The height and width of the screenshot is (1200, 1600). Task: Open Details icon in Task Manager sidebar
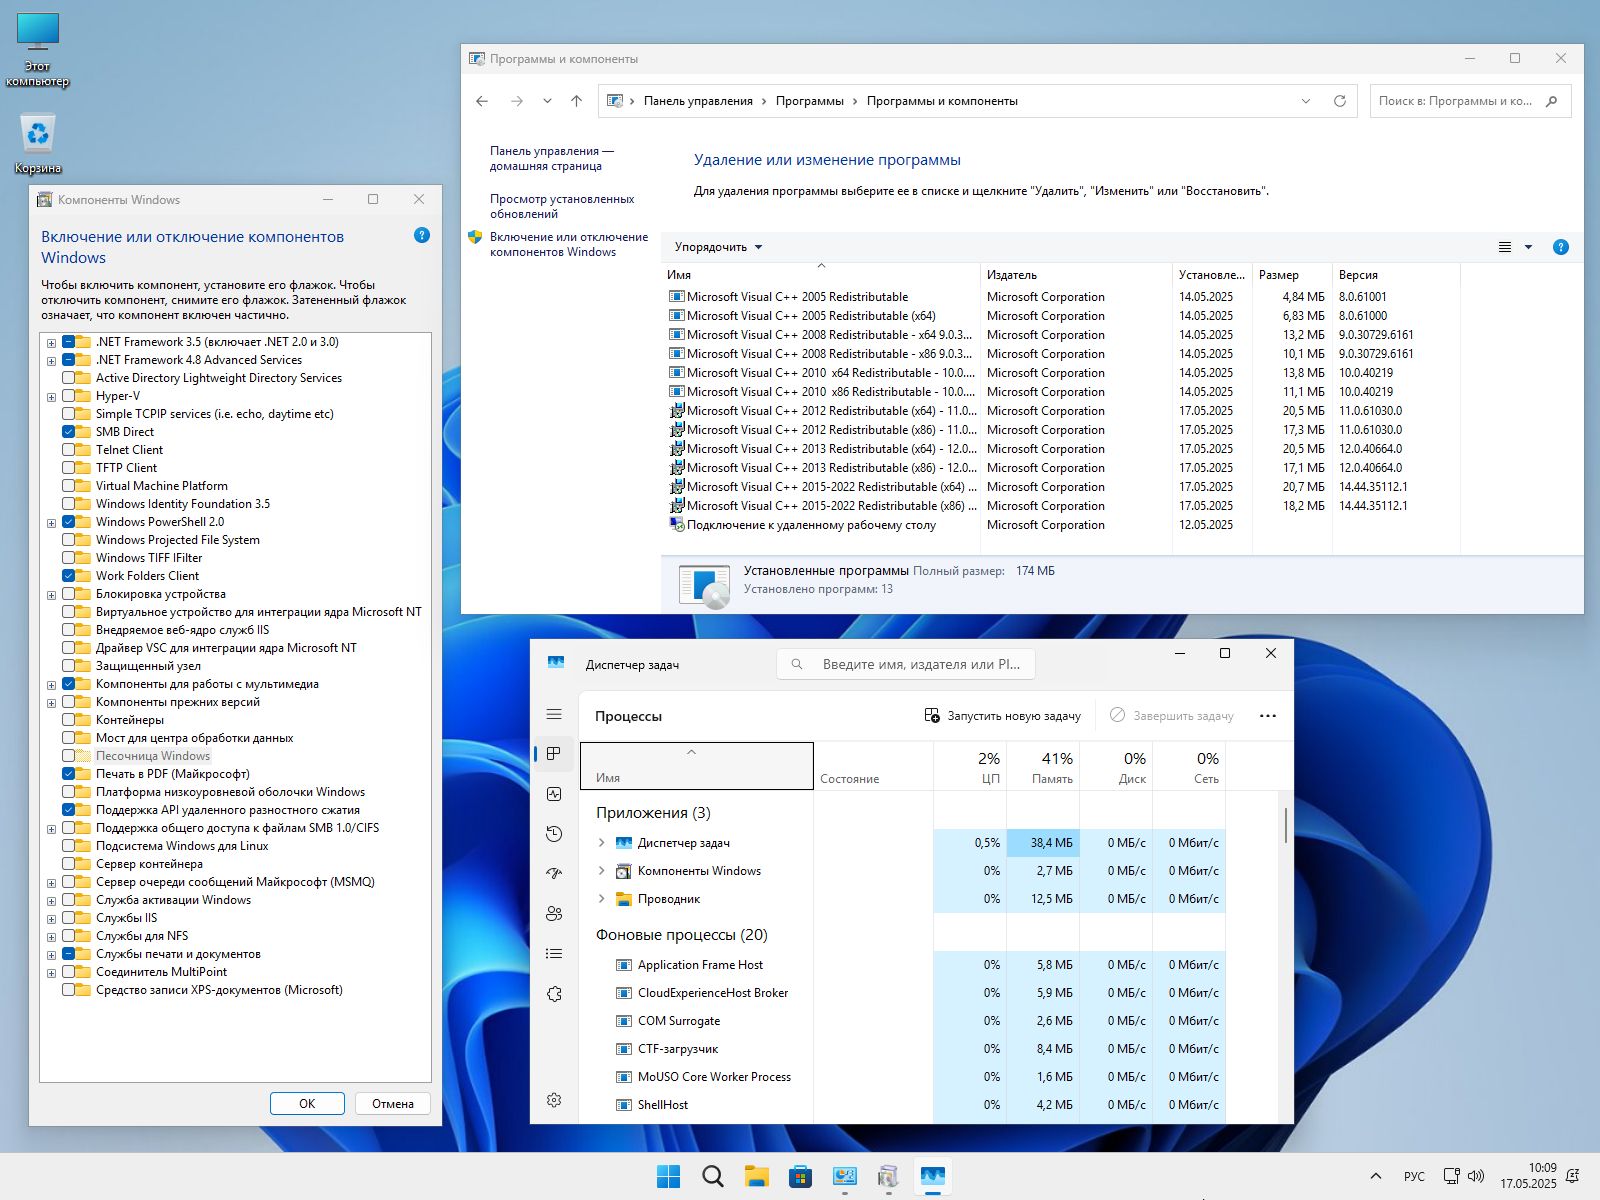tap(554, 954)
